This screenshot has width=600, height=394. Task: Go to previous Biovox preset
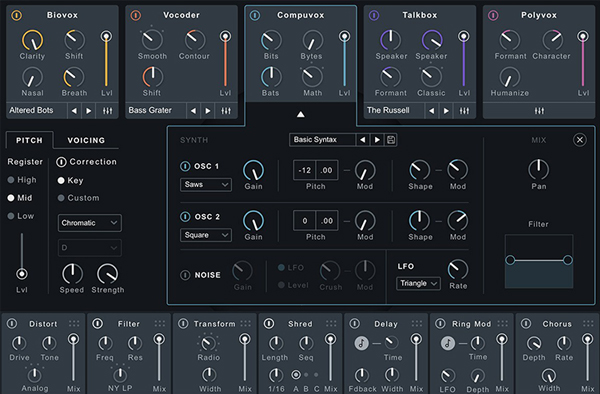(x=74, y=111)
